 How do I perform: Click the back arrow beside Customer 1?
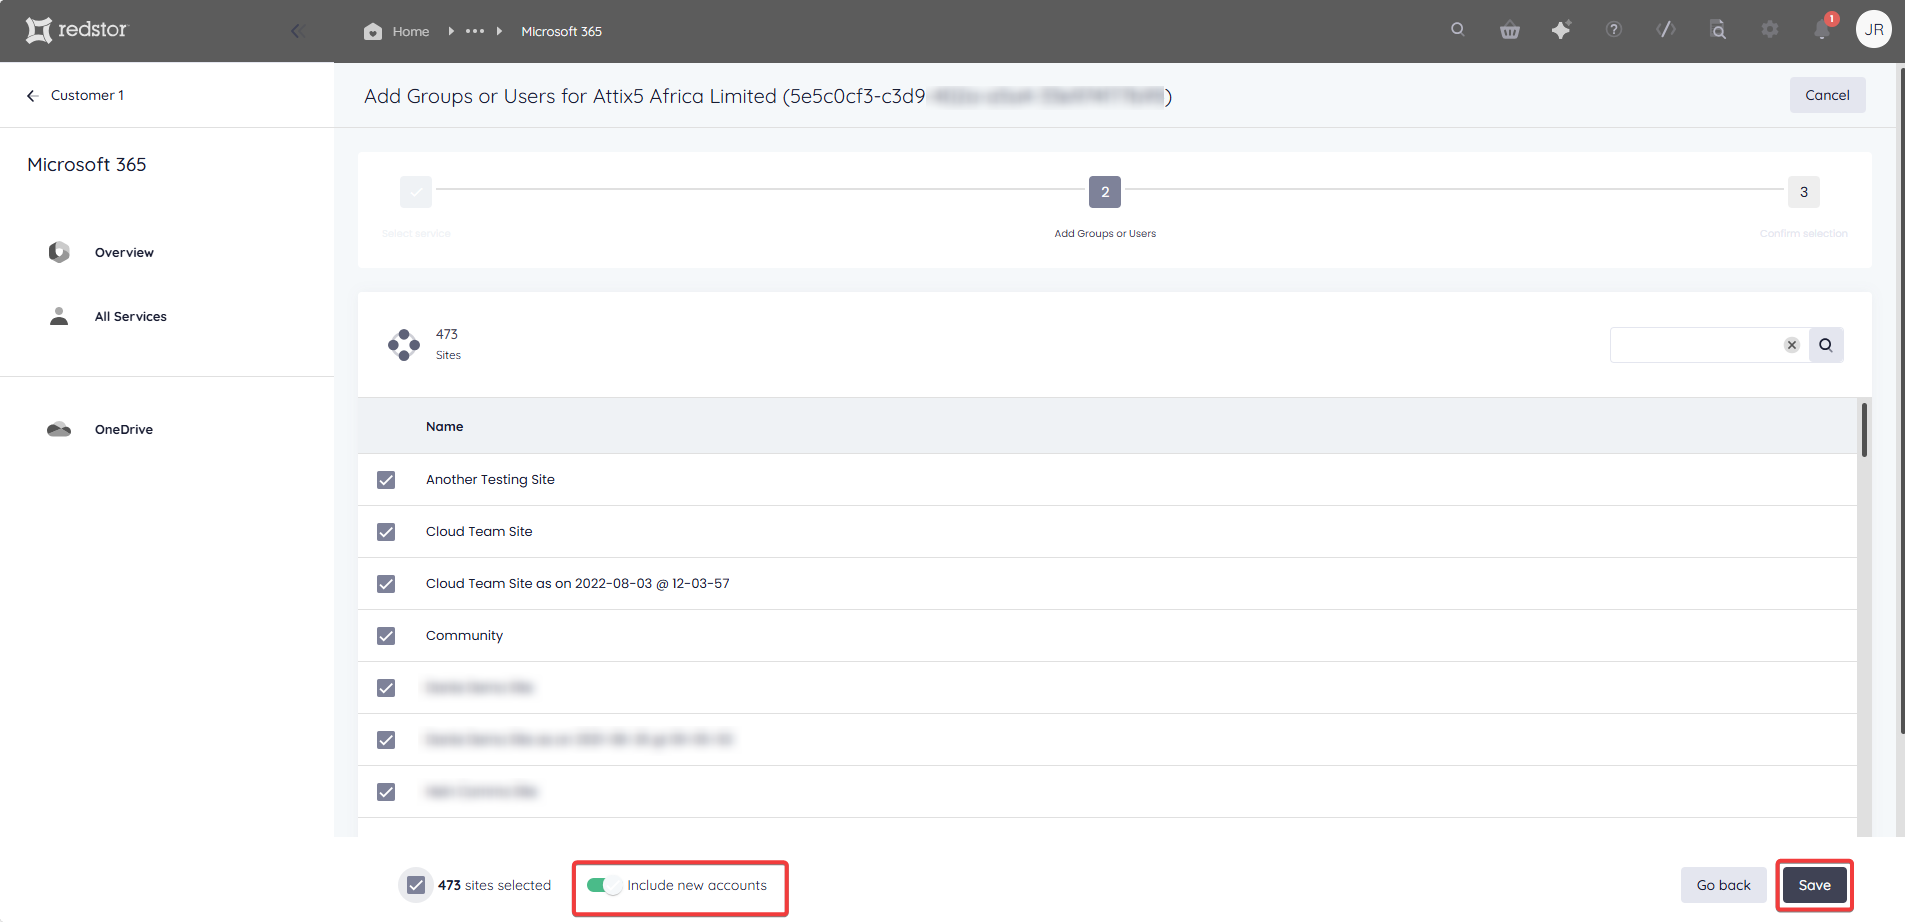(x=32, y=95)
